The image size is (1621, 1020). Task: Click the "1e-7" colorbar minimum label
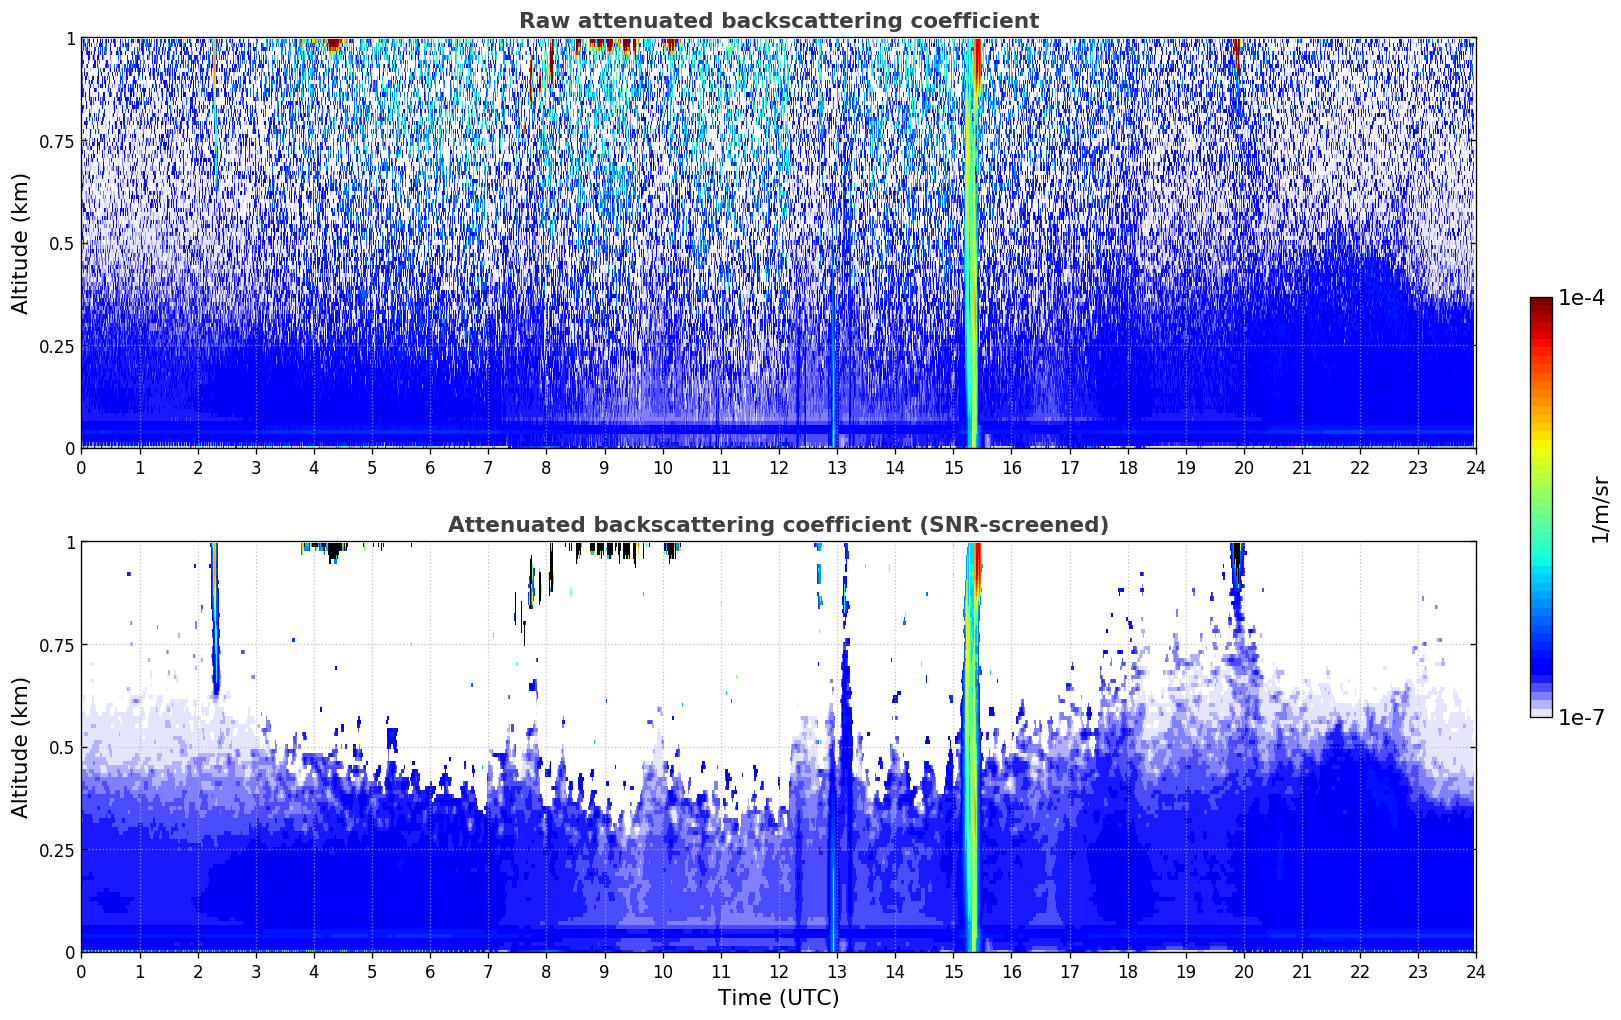pyautogui.click(x=1581, y=717)
